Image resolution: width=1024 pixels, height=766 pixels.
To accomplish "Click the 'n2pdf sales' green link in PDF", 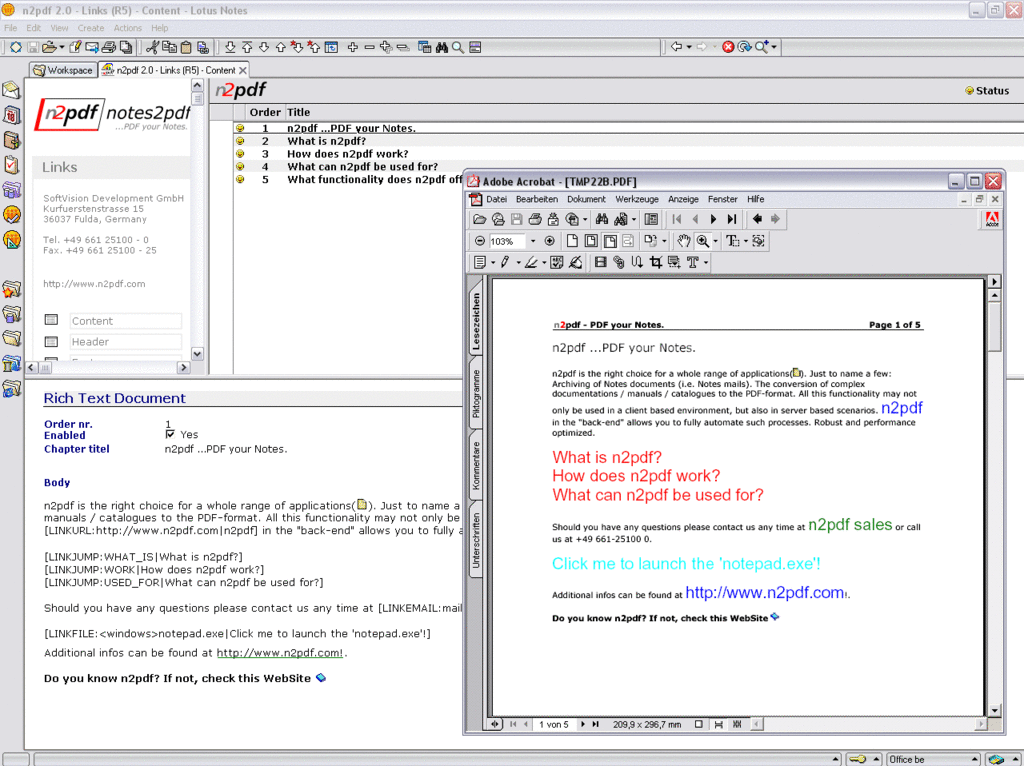I will pos(850,524).
